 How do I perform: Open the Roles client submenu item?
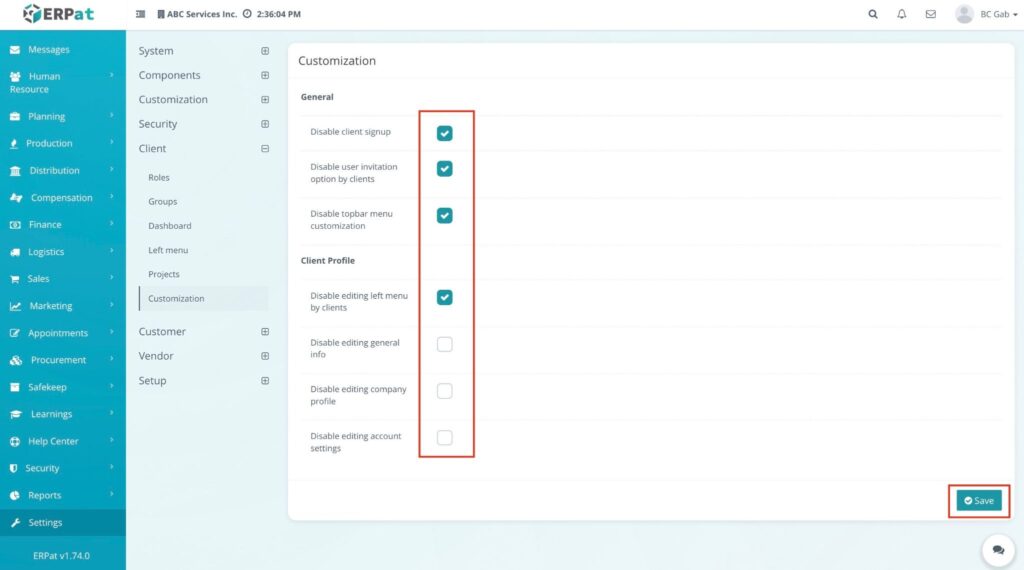(159, 177)
